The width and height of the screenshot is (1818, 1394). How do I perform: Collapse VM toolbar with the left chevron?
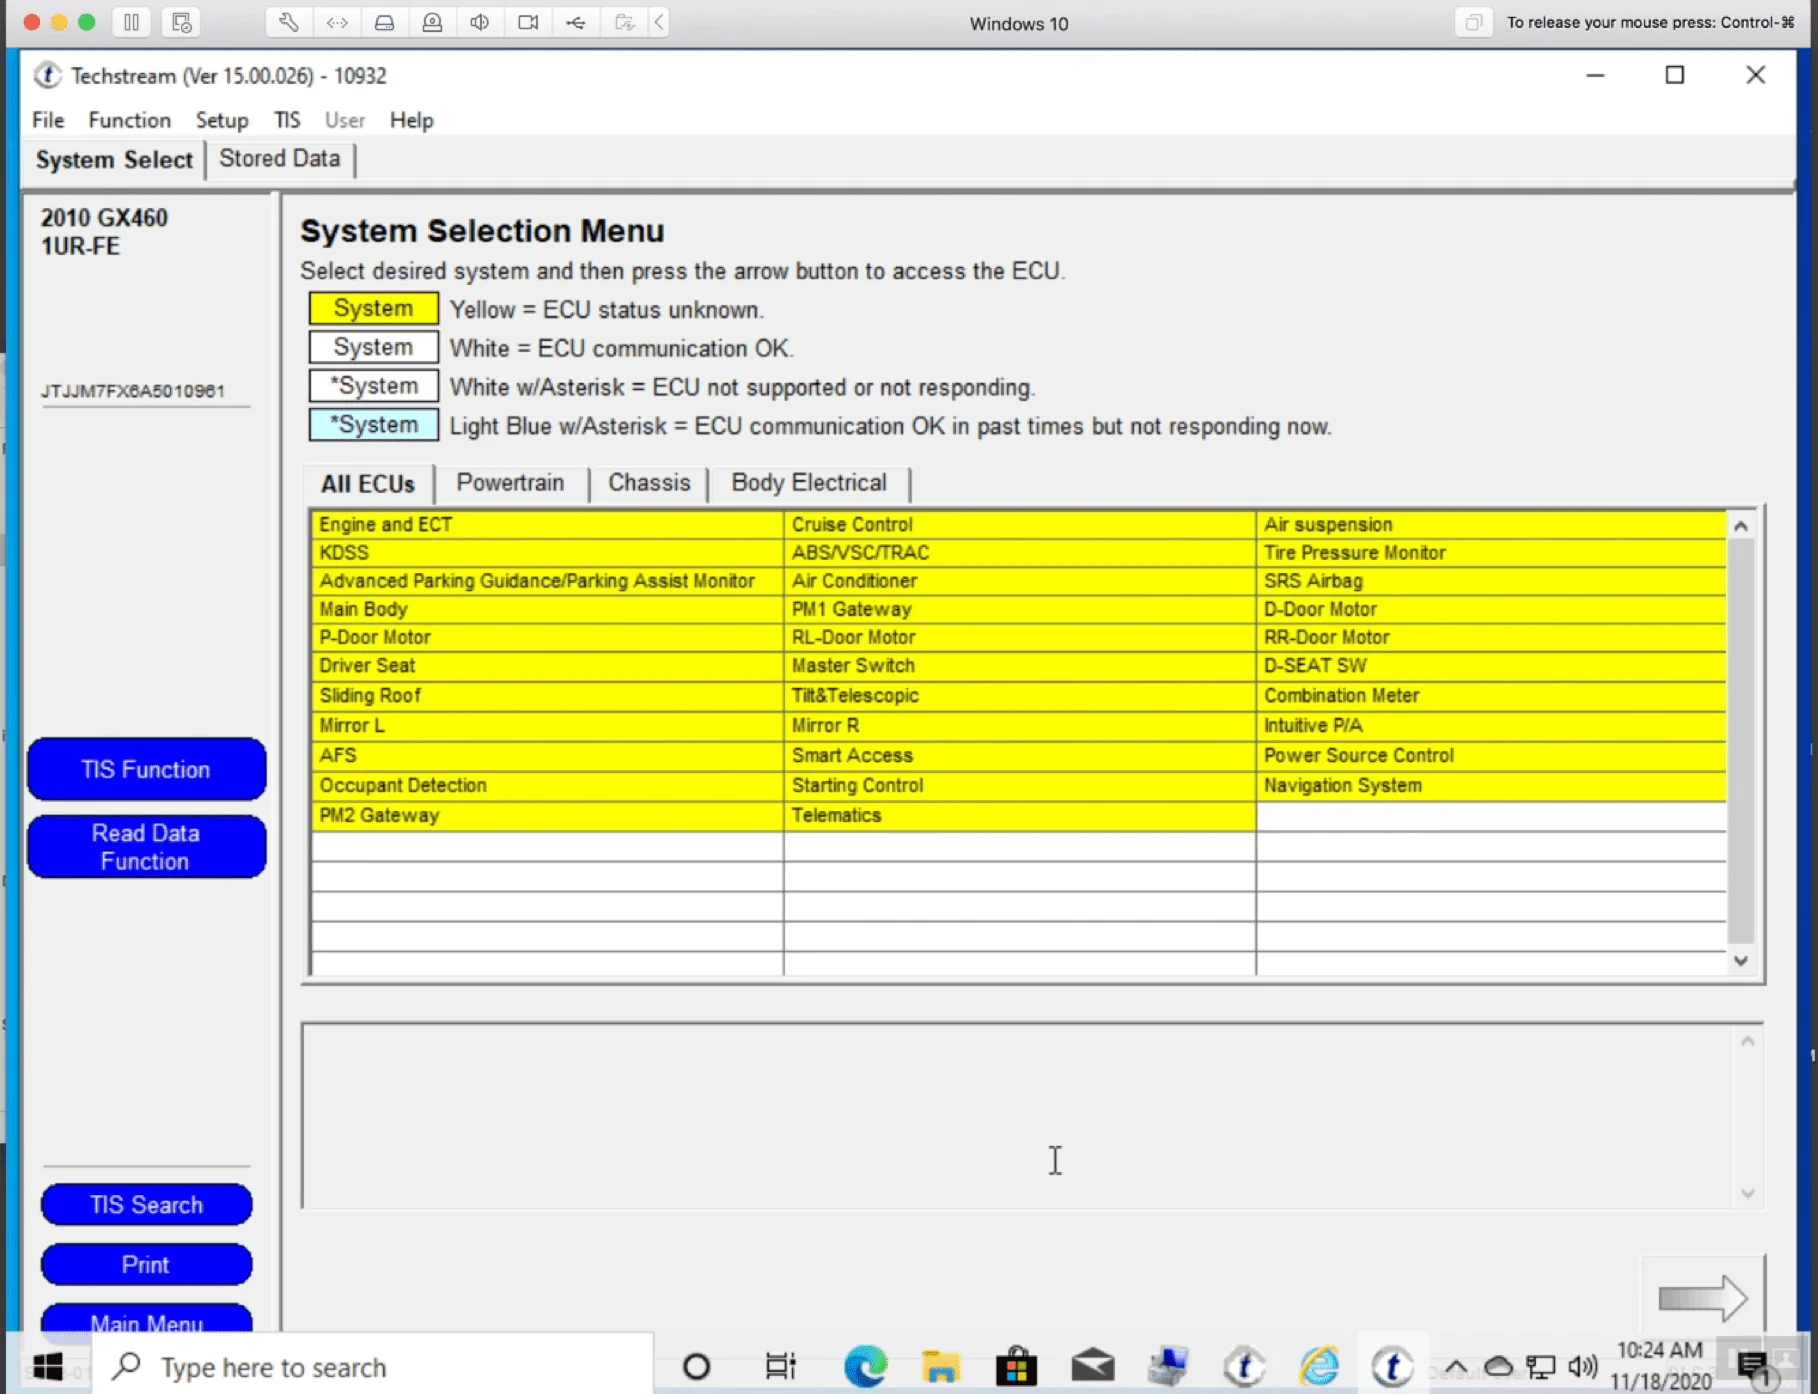[x=659, y=22]
